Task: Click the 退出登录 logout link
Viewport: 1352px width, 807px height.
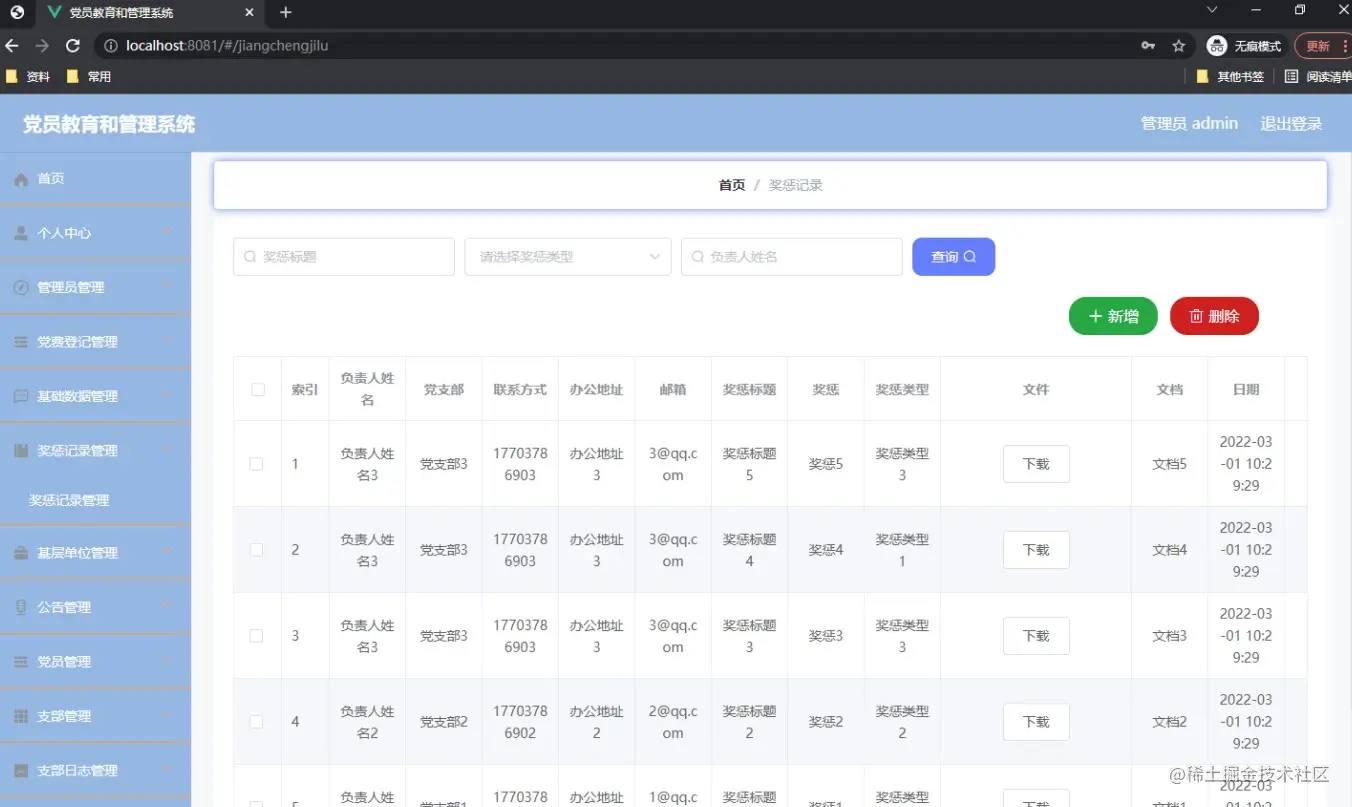Action: 1291,124
